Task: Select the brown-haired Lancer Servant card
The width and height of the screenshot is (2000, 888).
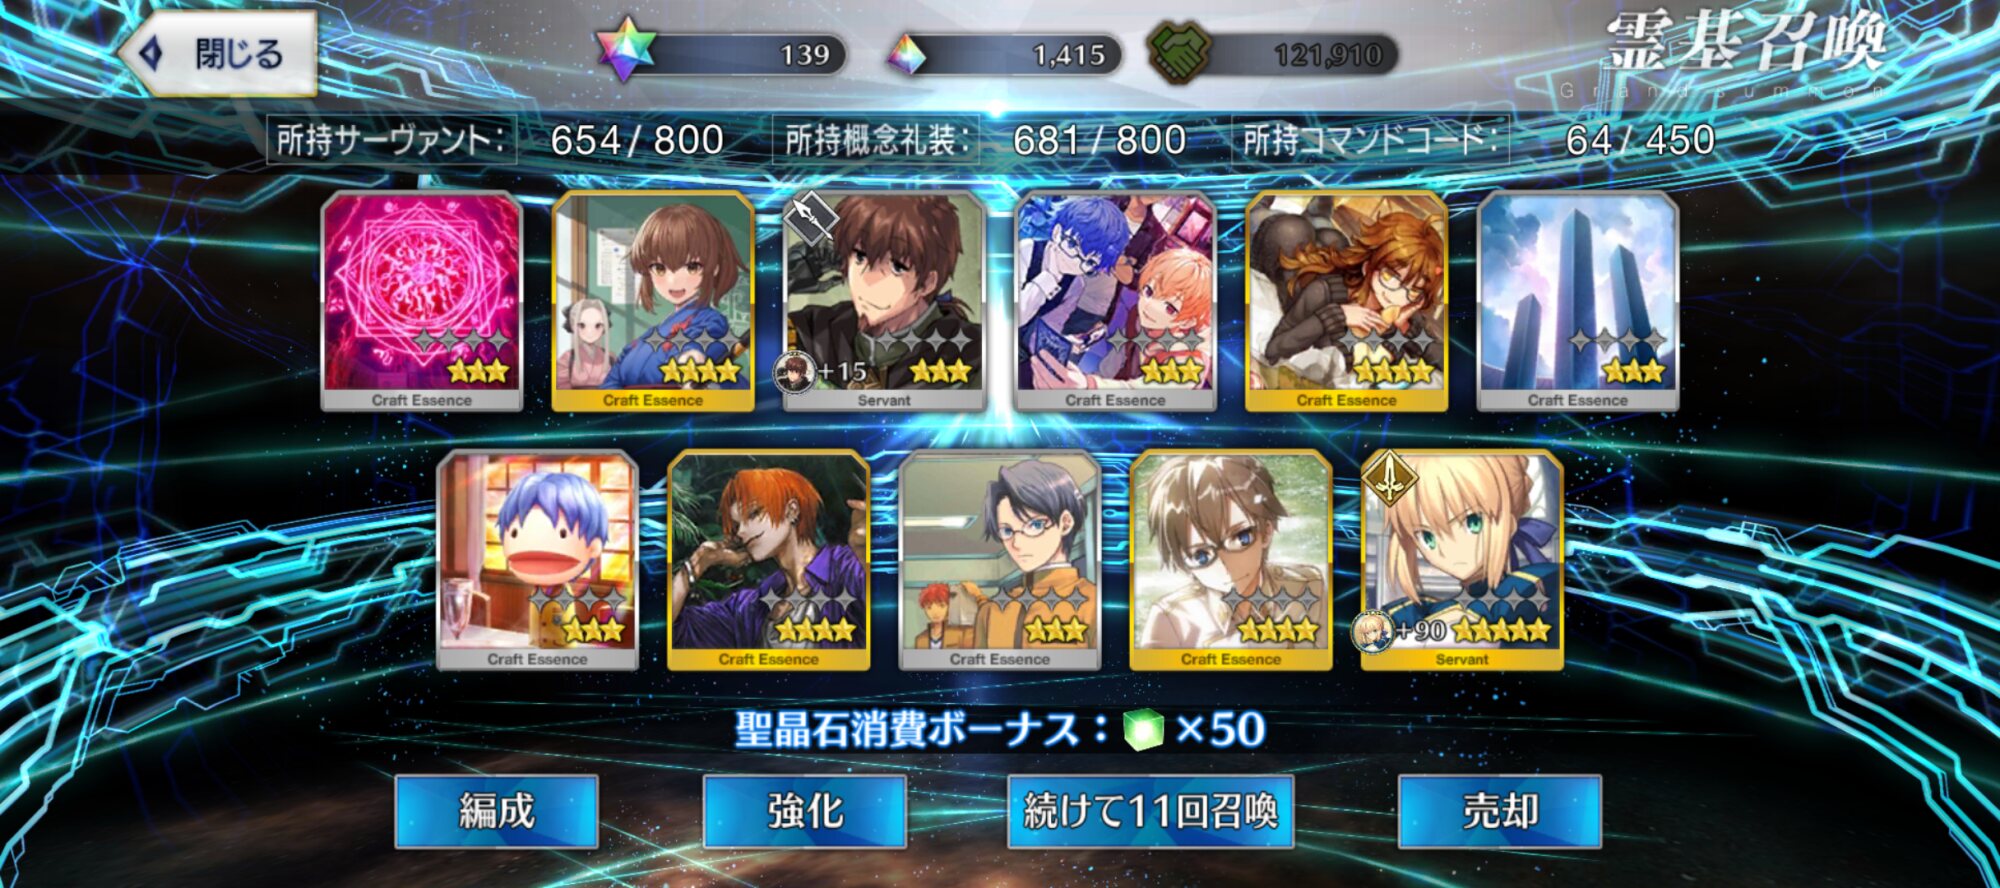Action: click(884, 301)
